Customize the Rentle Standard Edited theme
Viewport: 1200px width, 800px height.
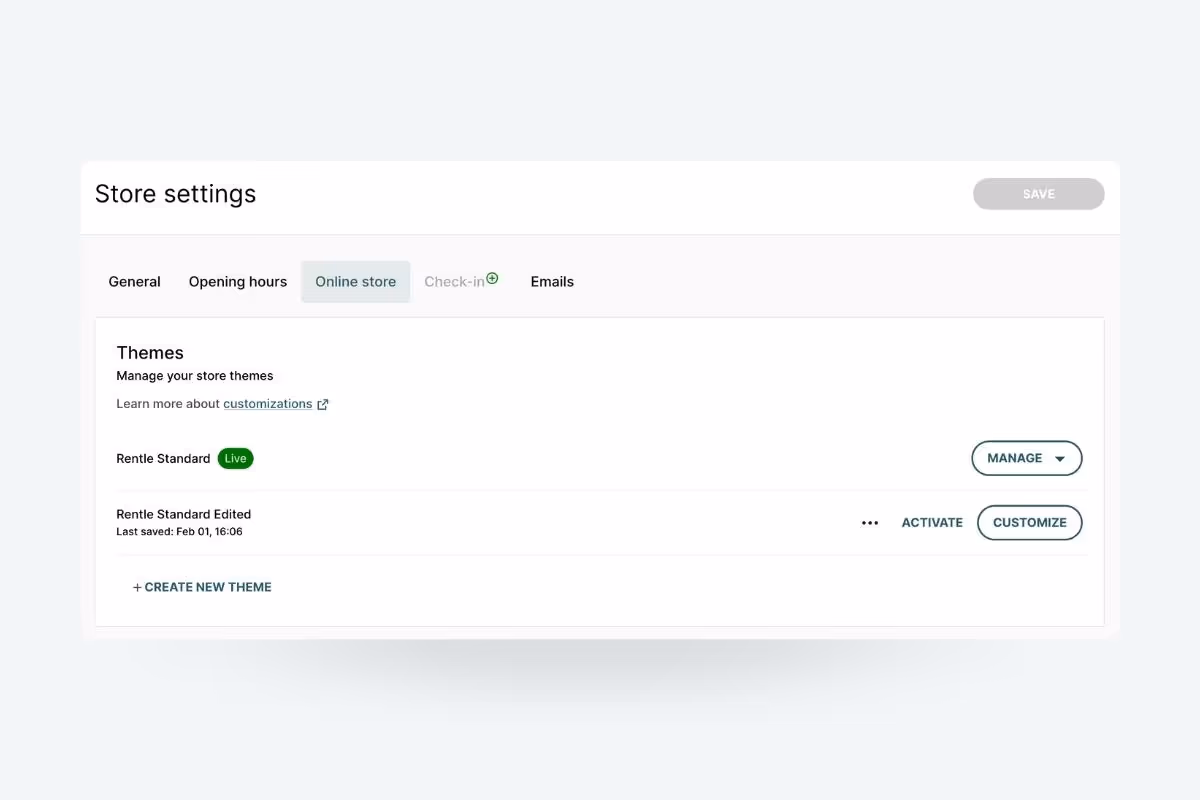pos(1029,522)
